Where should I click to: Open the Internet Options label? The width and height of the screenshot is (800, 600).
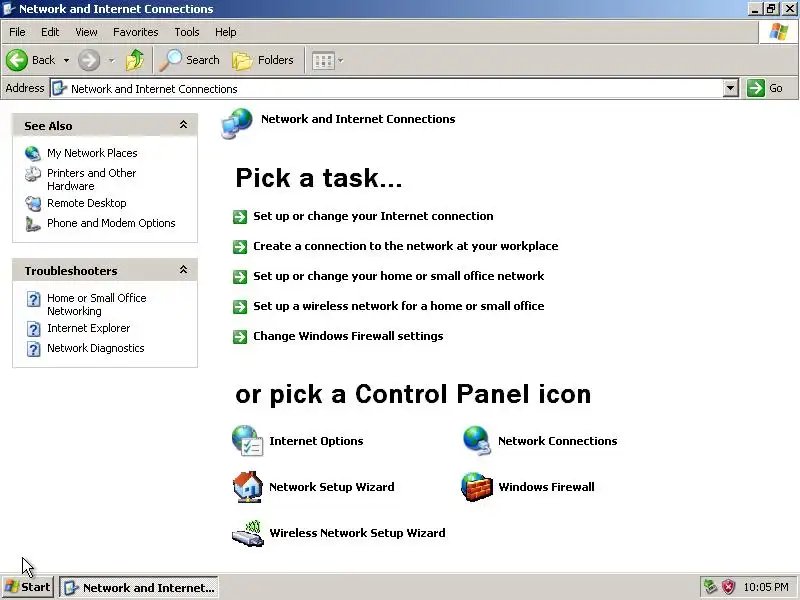[x=316, y=441]
